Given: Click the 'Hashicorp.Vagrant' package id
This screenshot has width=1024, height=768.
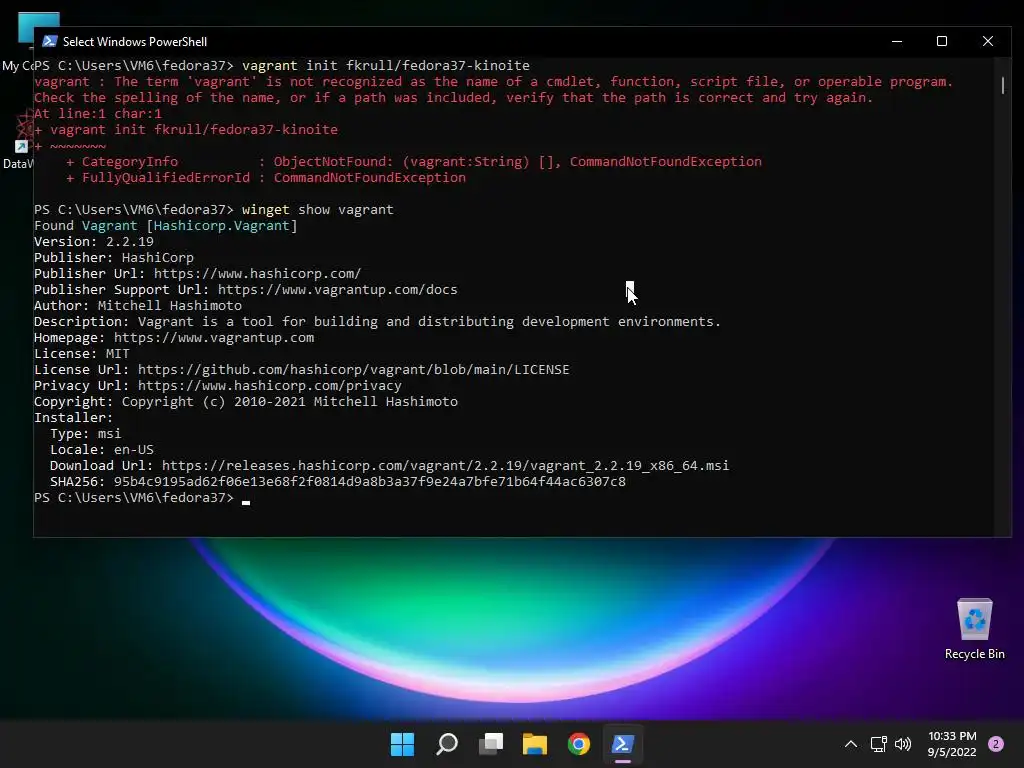Looking at the screenshot, I should (x=221, y=226).
